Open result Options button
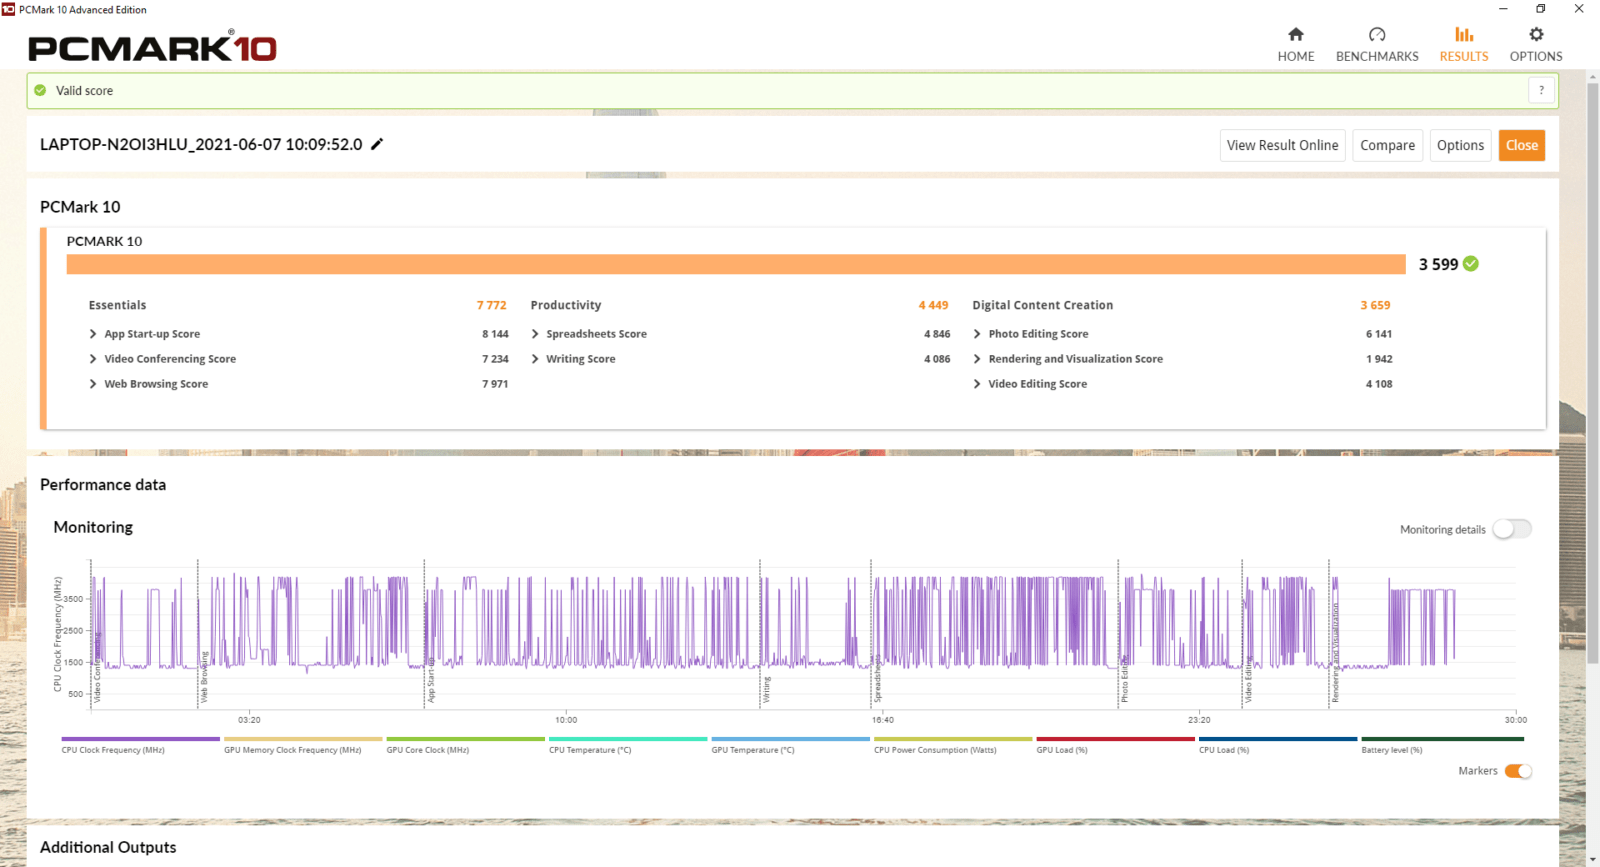The height and width of the screenshot is (867, 1600). point(1460,145)
